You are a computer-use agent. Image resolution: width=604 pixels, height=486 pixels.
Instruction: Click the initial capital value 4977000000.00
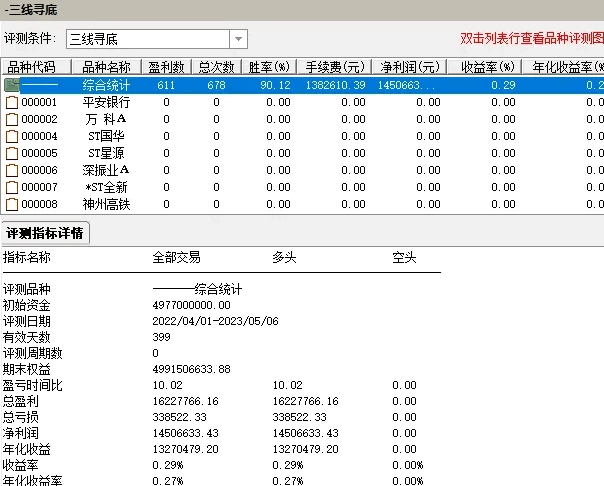(x=191, y=305)
